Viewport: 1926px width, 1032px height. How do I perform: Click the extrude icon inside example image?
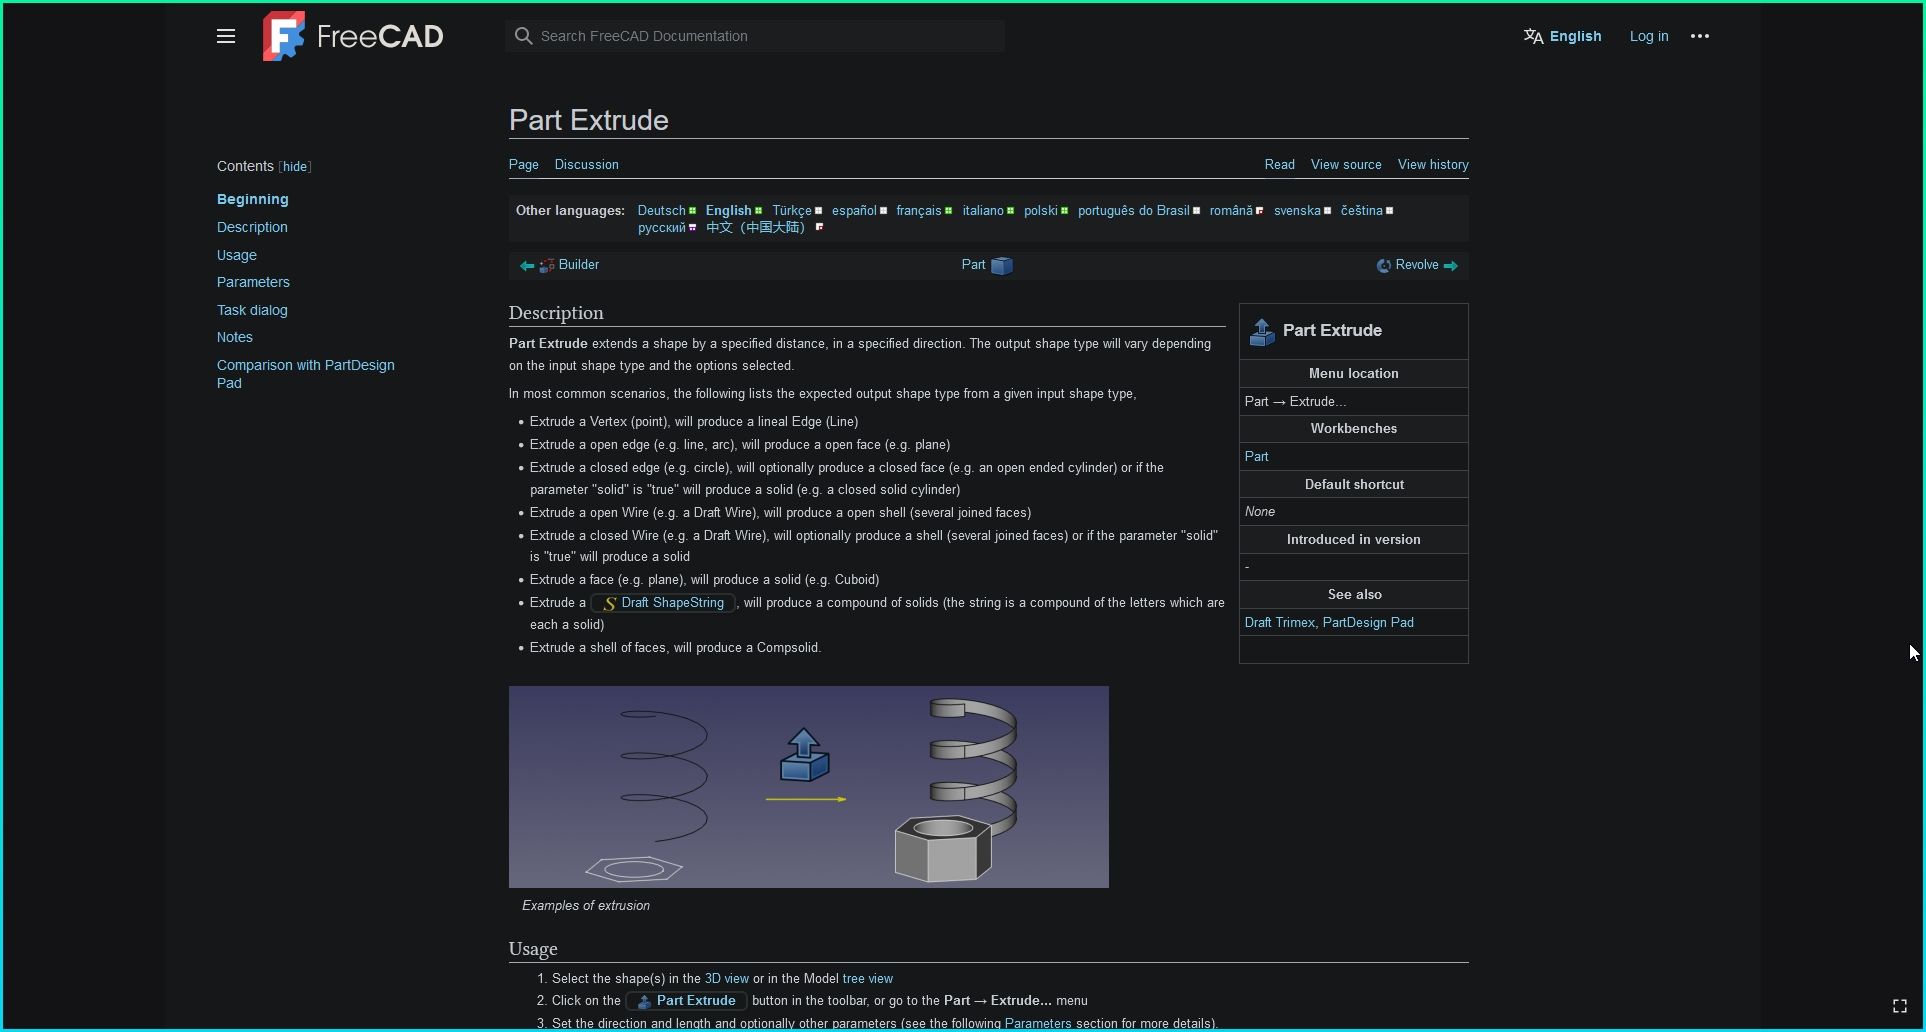[x=805, y=755]
